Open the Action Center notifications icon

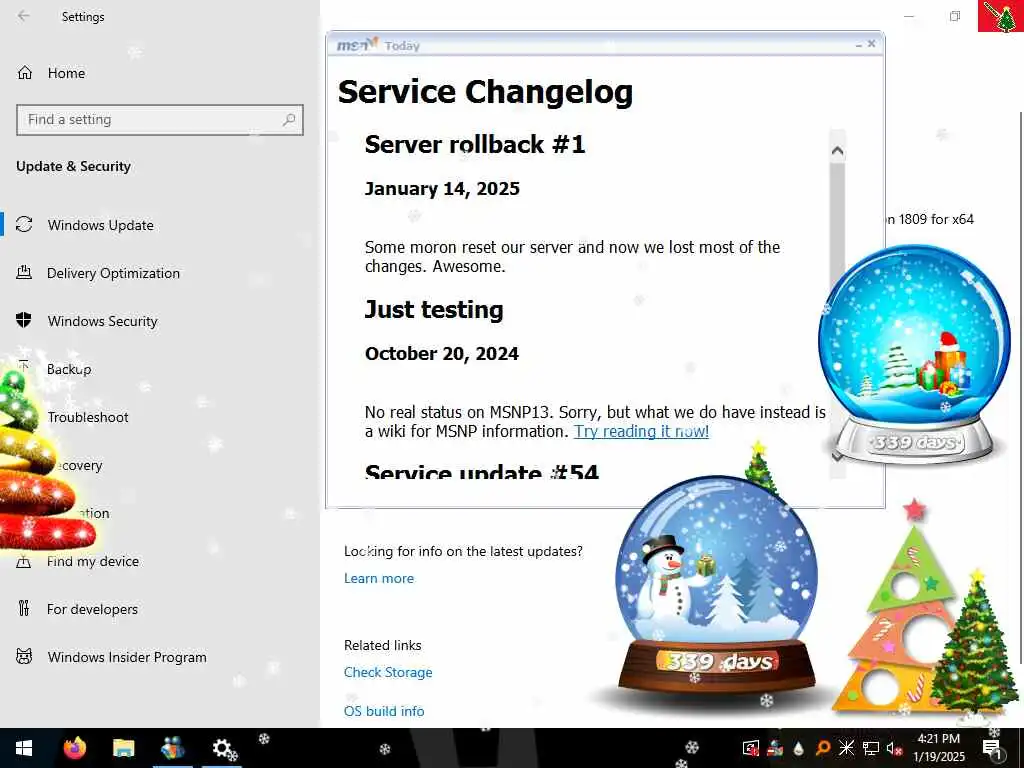click(992, 748)
